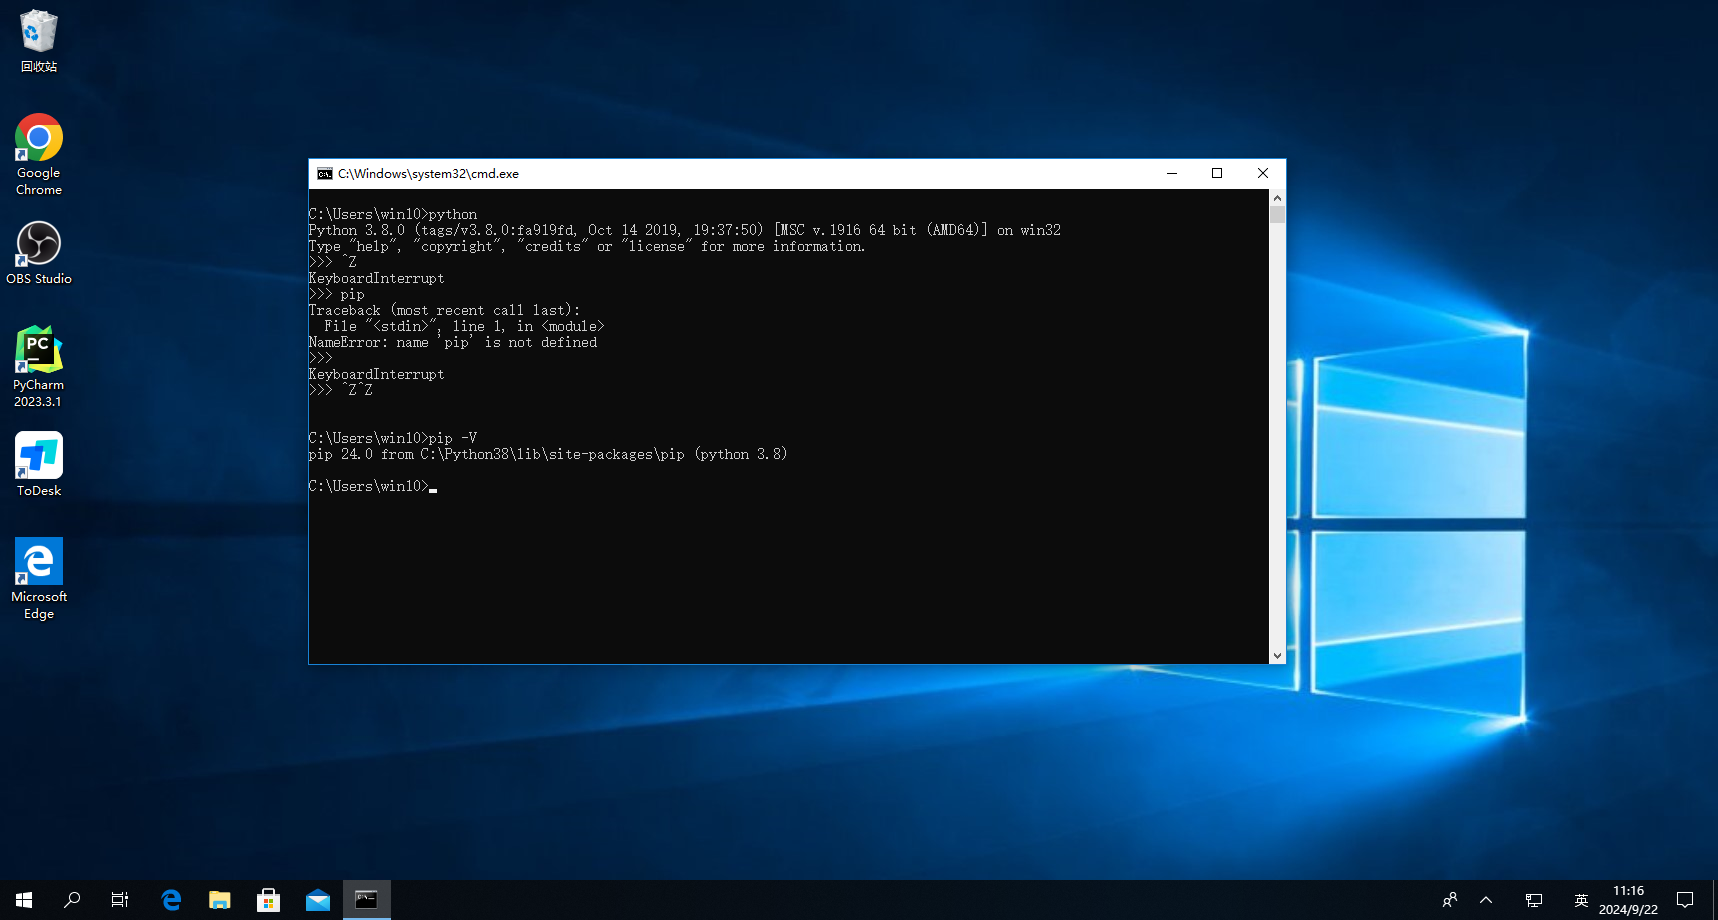Click the cmd.exe taskbar button
The width and height of the screenshot is (1718, 920).
tap(367, 900)
